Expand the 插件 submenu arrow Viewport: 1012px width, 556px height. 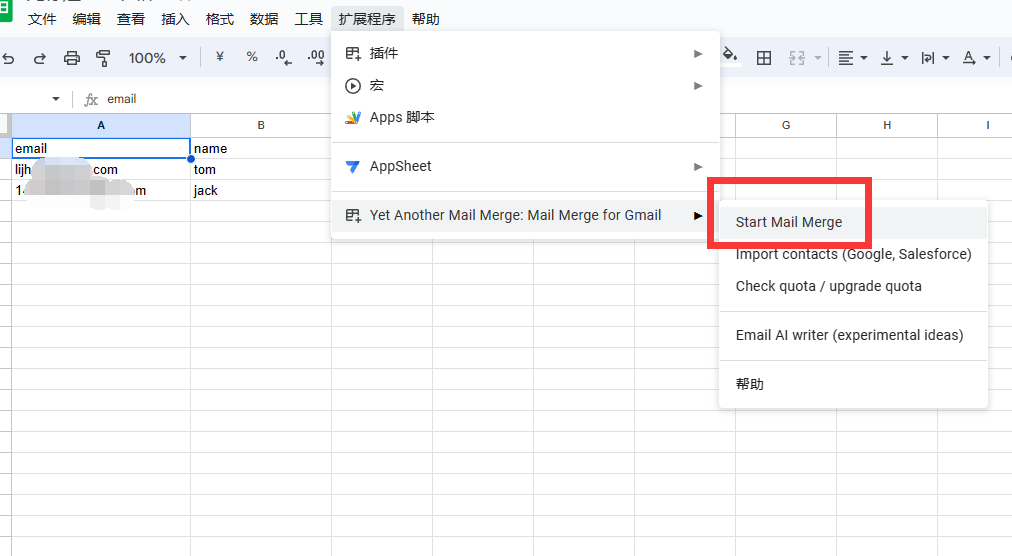698,54
